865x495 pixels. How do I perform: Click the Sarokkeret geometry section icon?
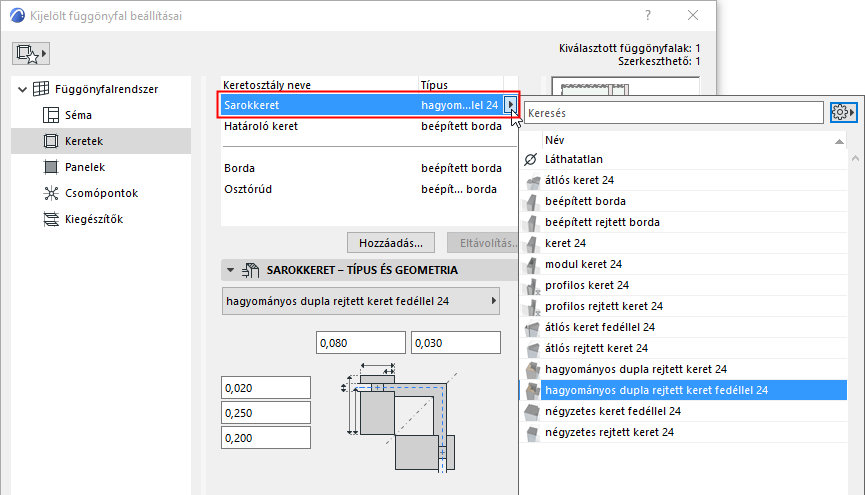pyautogui.click(x=250, y=270)
